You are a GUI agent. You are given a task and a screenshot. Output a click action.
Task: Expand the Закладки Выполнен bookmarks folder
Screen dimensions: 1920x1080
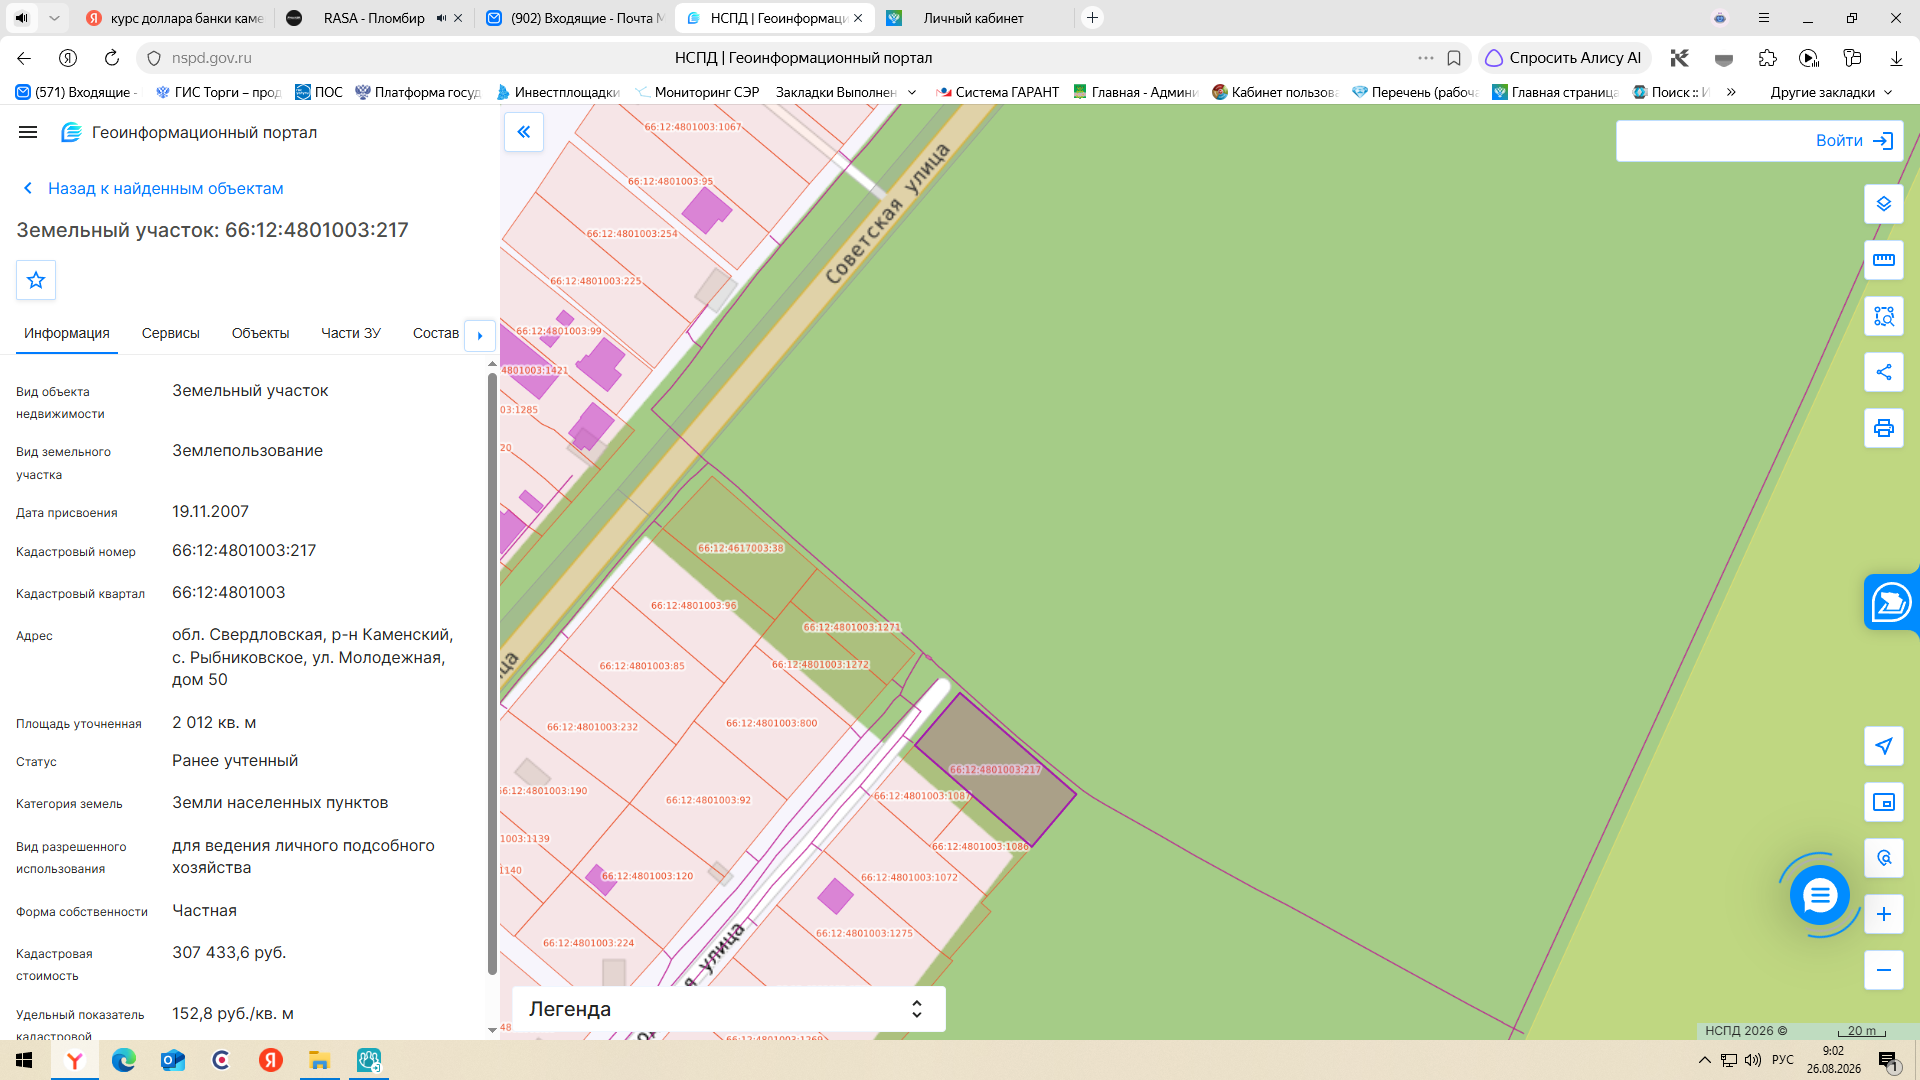click(846, 92)
